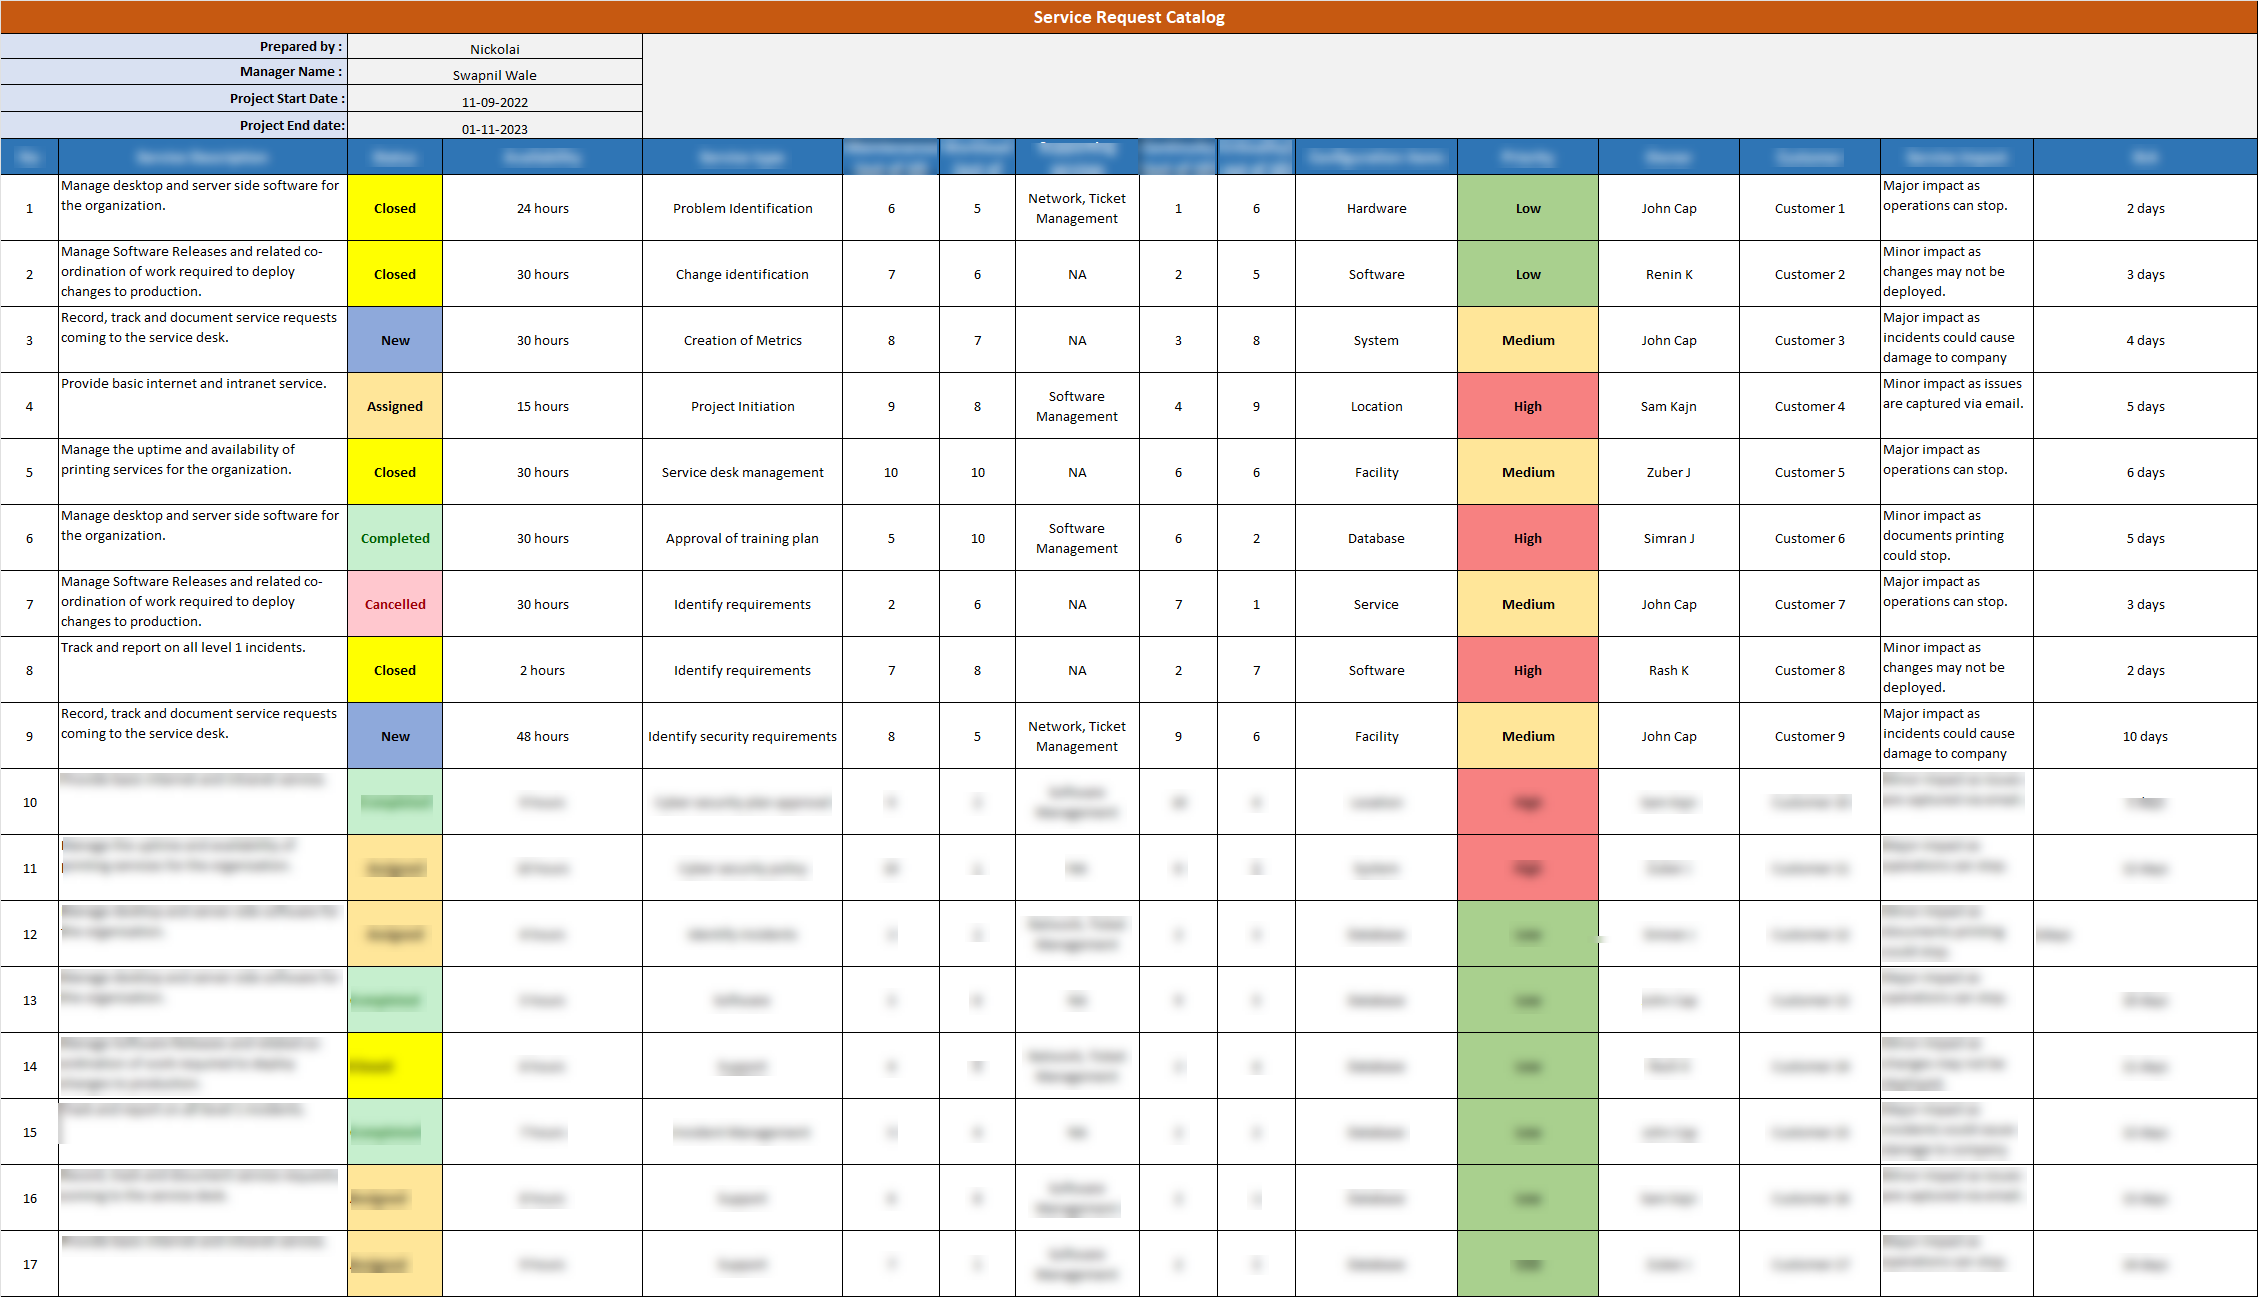The image size is (2258, 1297).
Task: Select the 'Assigned' status cell in row 4
Action: (394, 406)
